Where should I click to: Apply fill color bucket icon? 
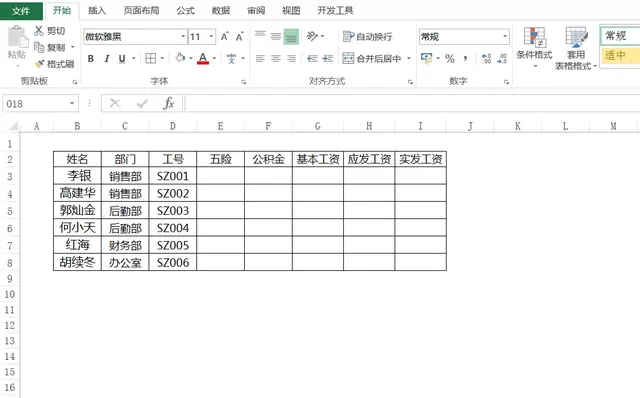pyautogui.click(x=180, y=58)
